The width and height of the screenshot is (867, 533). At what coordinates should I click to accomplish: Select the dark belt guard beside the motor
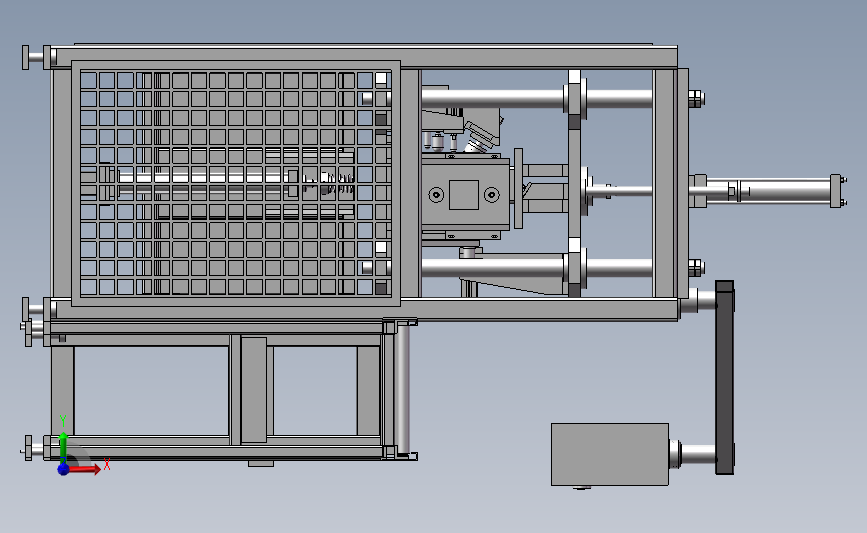tap(725, 377)
